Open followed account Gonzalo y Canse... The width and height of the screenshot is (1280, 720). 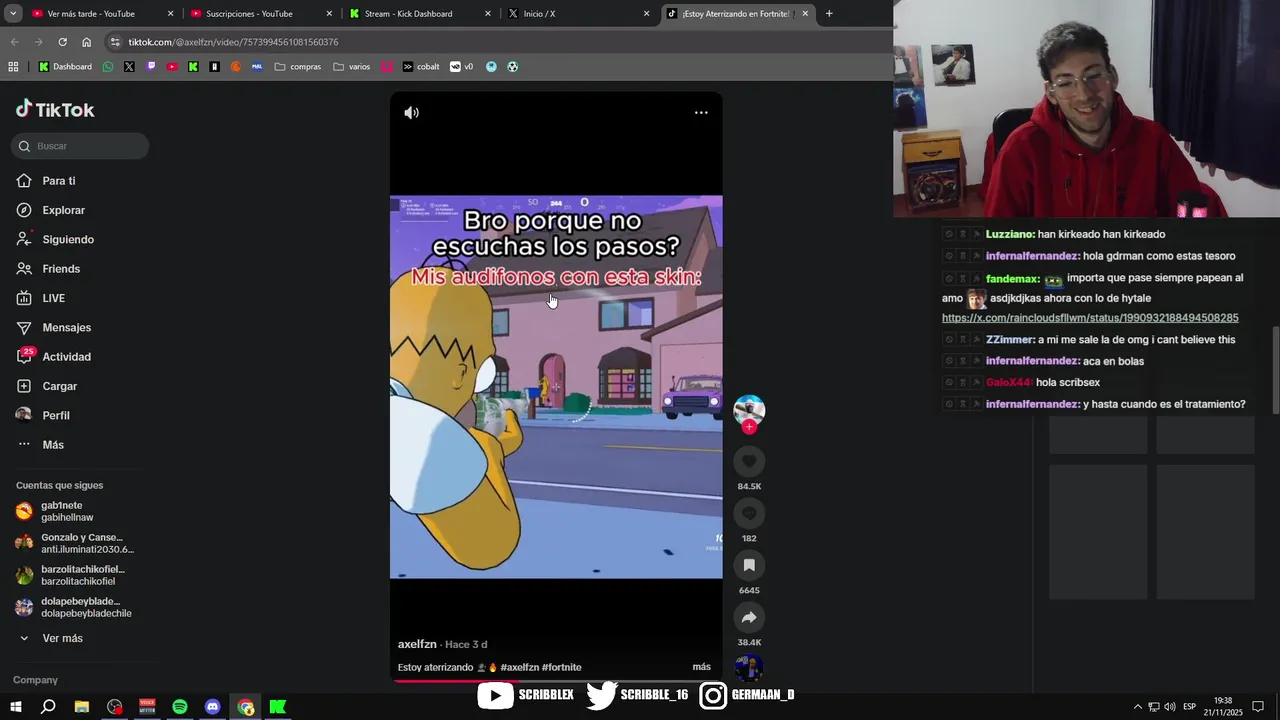75,543
